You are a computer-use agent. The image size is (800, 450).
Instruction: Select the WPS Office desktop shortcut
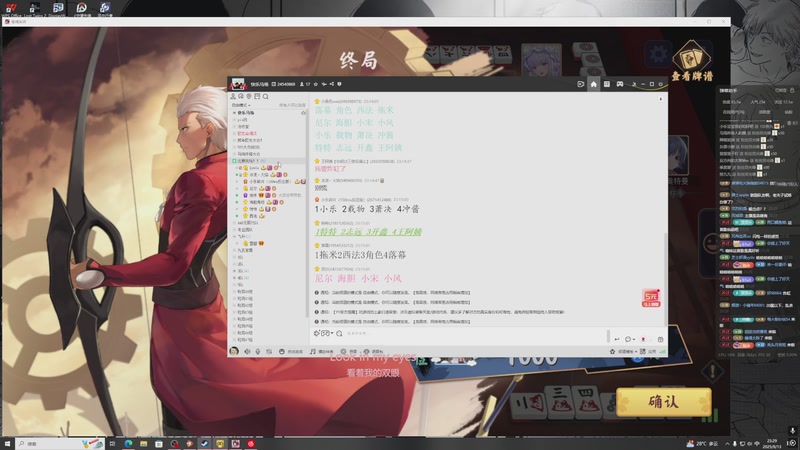tap(10, 9)
